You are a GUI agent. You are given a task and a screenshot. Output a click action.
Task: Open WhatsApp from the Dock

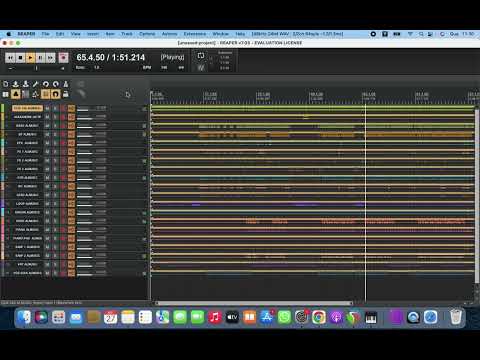click(284, 317)
